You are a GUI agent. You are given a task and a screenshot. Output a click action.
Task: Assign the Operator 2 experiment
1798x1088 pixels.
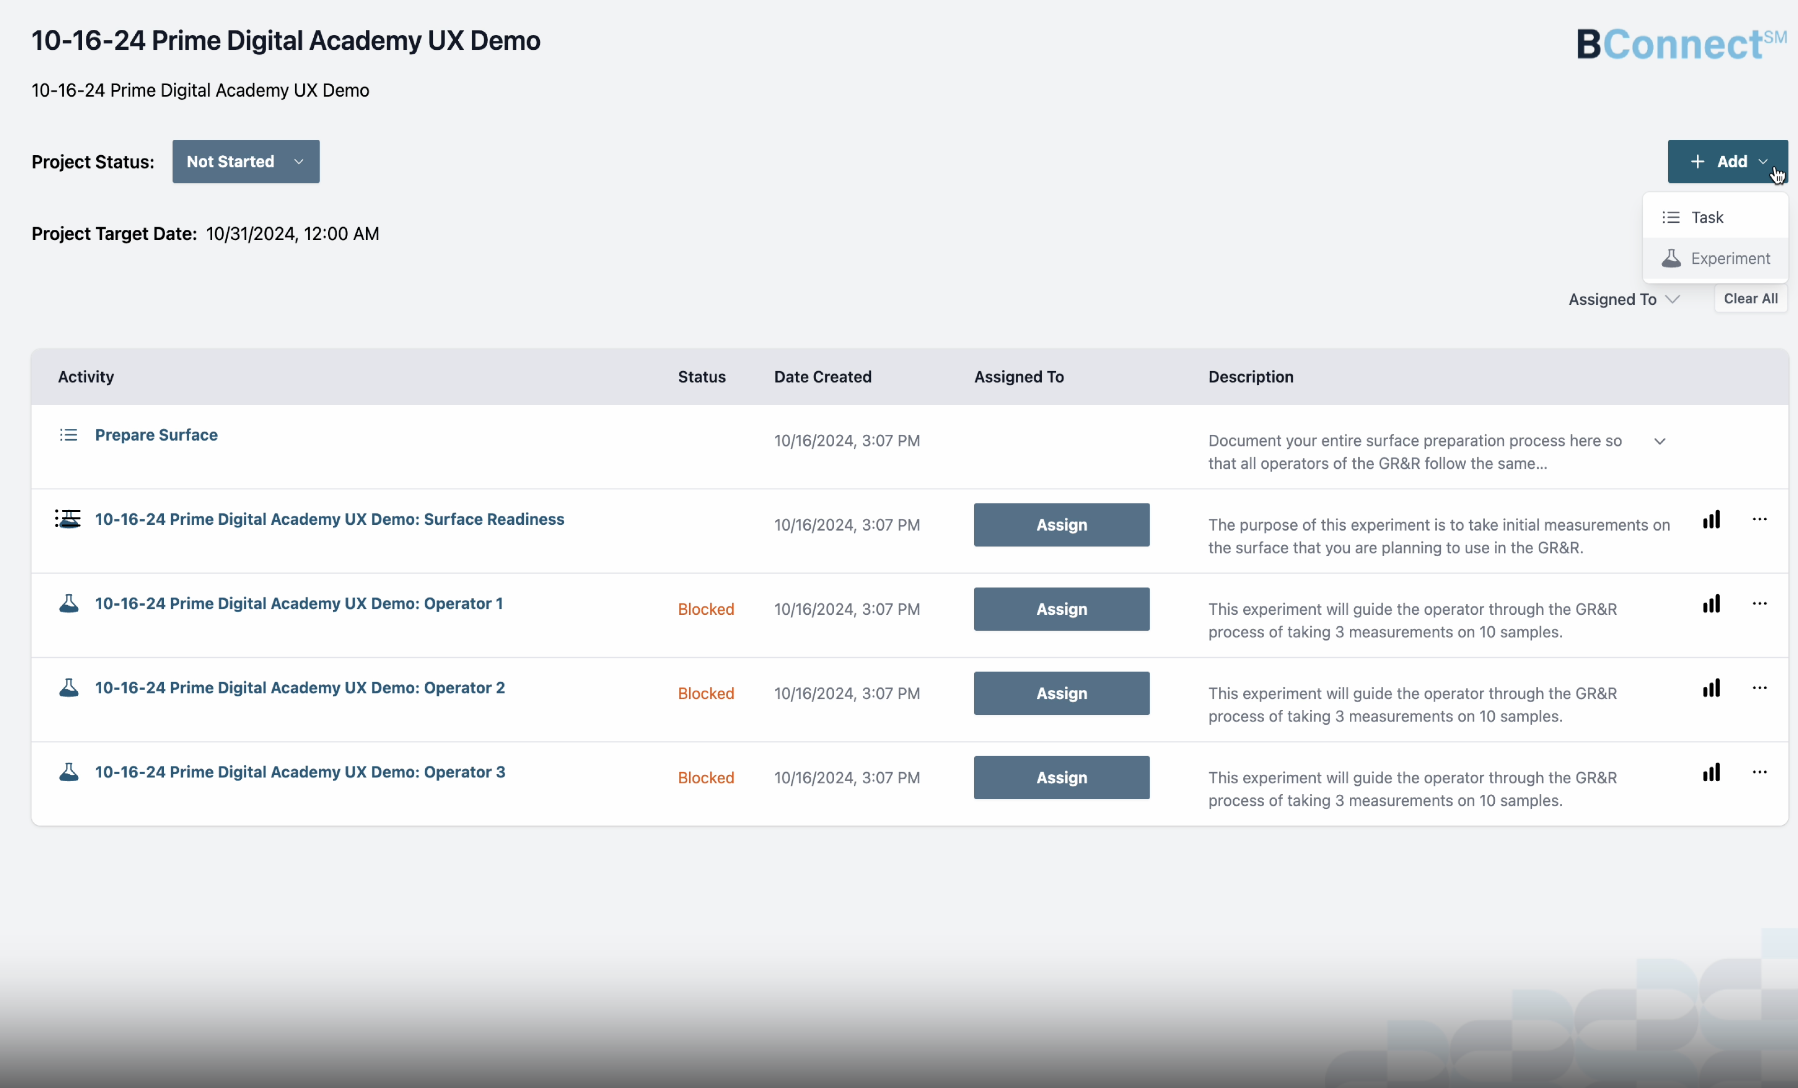pos(1061,693)
